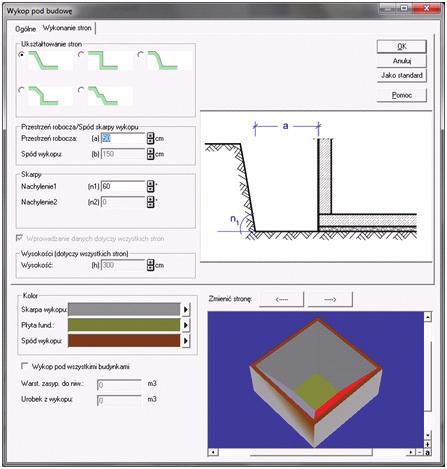The image size is (447, 469).
Task: Click the excavation cross-section diagram
Action: click(x=315, y=187)
